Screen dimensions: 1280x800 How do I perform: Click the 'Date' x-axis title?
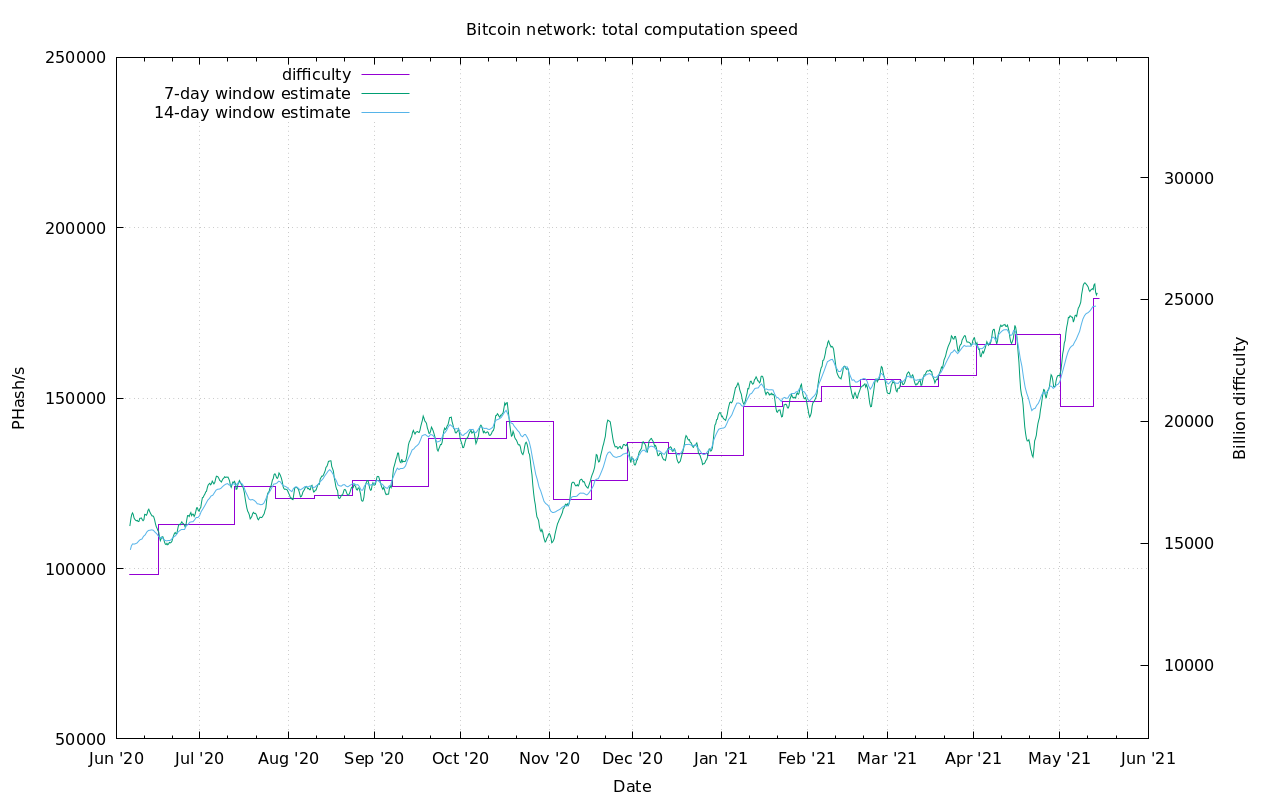click(x=632, y=787)
